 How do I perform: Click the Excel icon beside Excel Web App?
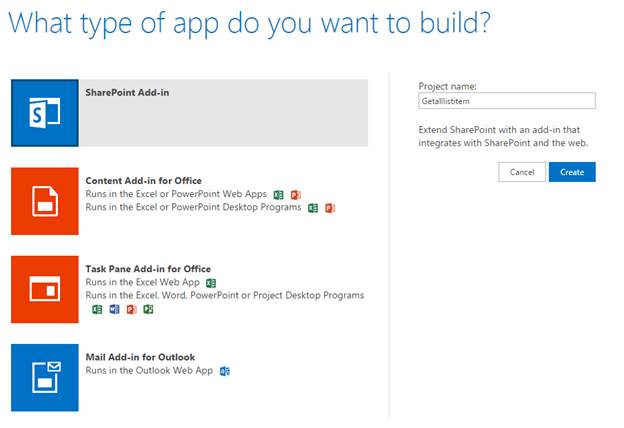(211, 283)
